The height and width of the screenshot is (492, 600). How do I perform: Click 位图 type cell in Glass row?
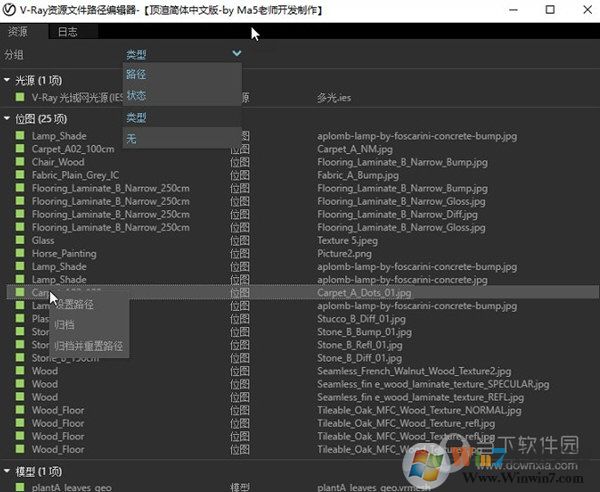[x=240, y=240]
